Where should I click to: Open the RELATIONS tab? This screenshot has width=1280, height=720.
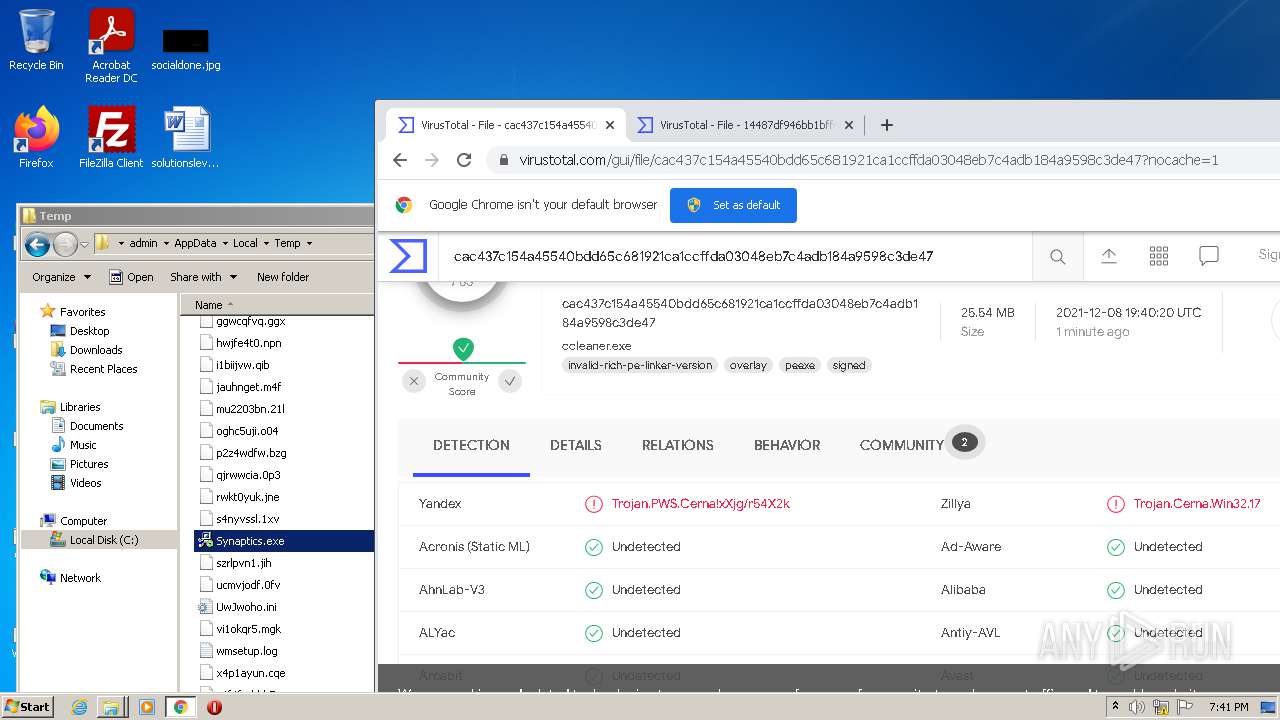tap(678, 446)
